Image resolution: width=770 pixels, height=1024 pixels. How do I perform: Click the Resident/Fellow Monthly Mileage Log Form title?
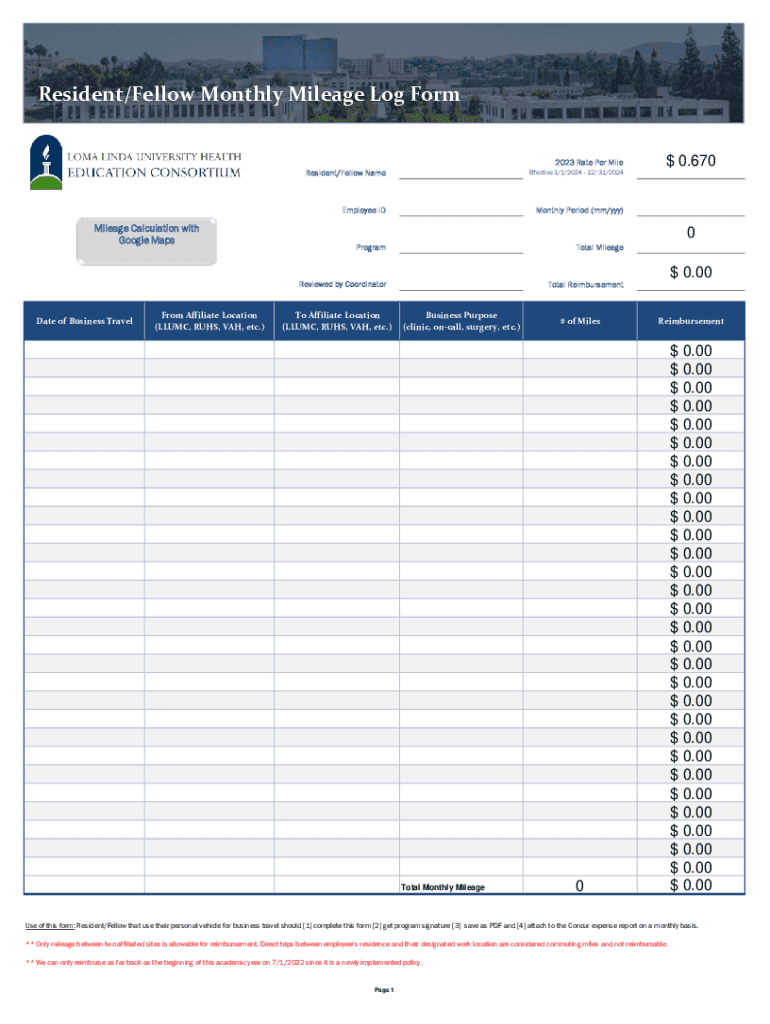(248, 95)
